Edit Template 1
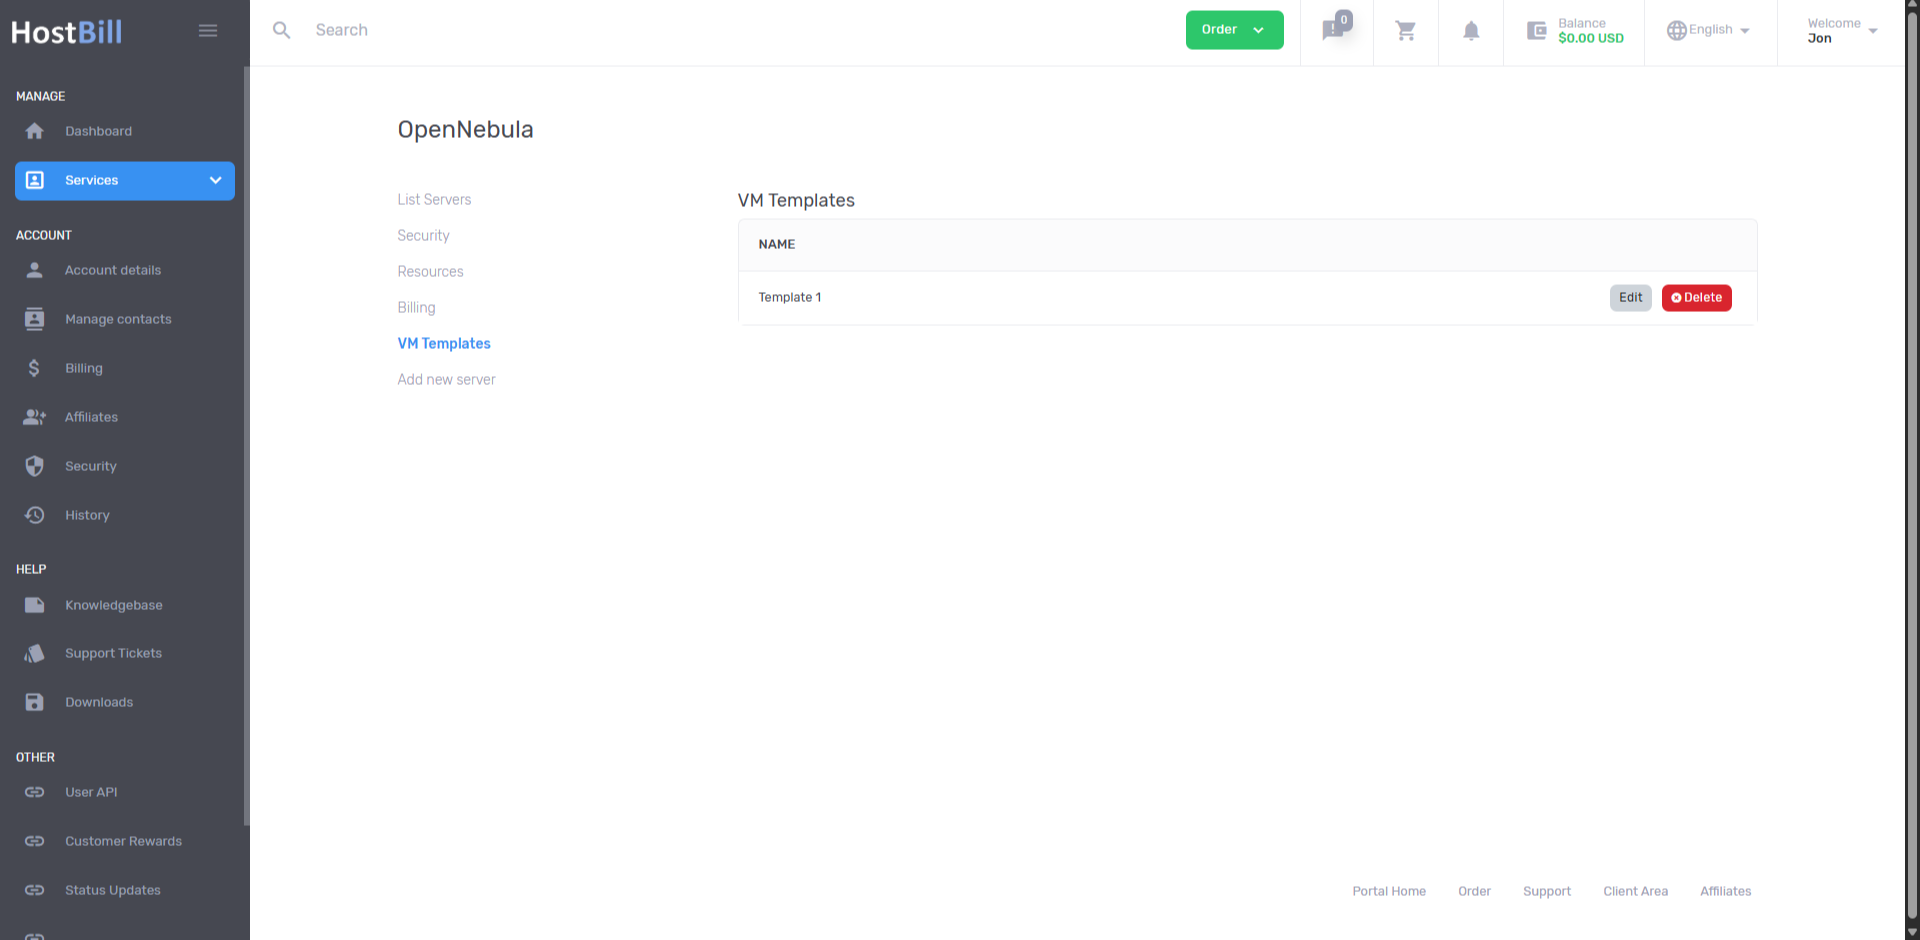 [1630, 298]
